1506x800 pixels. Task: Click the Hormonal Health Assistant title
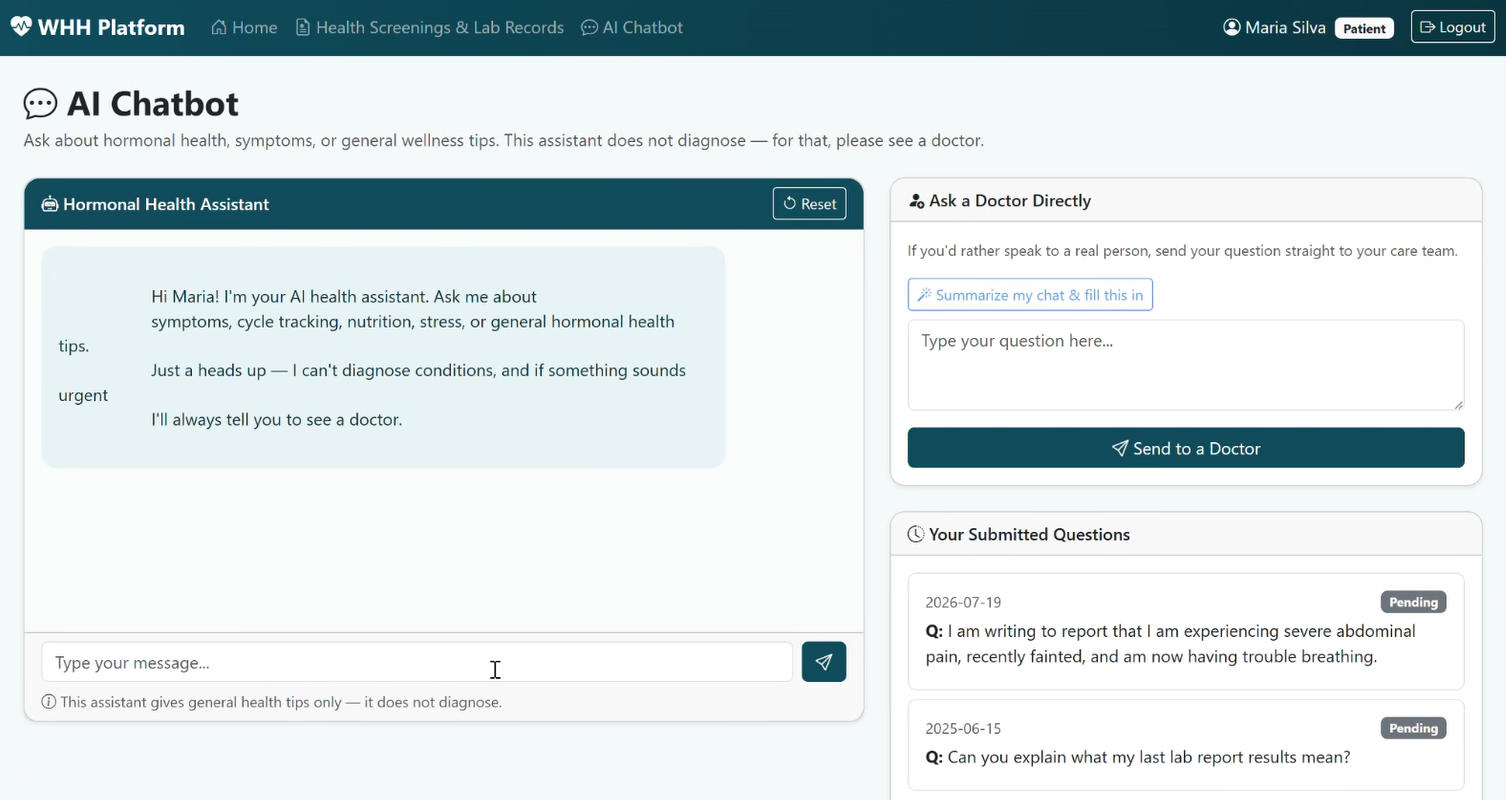tap(166, 204)
